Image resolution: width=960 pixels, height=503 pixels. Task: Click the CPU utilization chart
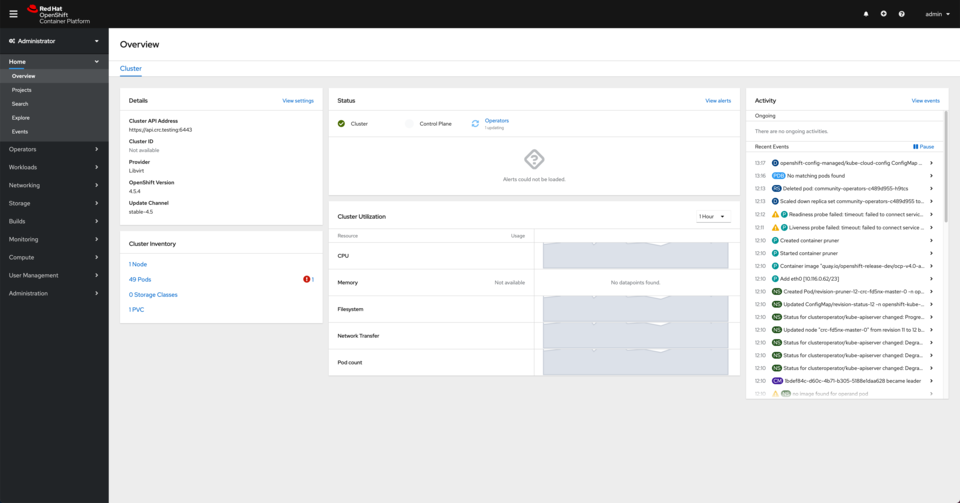pyautogui.click(x=636, y=256)
